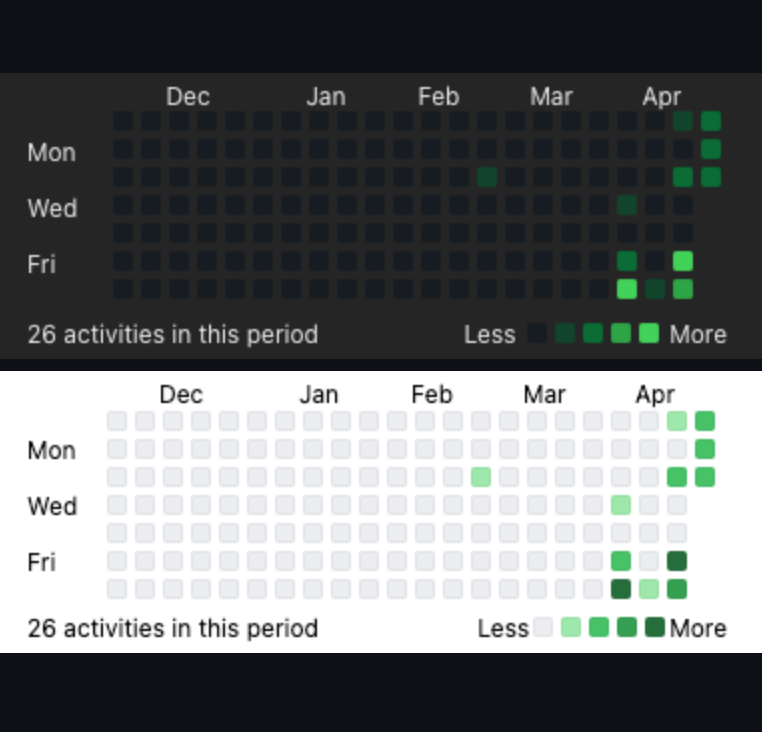This screenshot has height=732, width=762.
Task: Select brightest green legend swatch in dark panel
Action: point(649,333)
